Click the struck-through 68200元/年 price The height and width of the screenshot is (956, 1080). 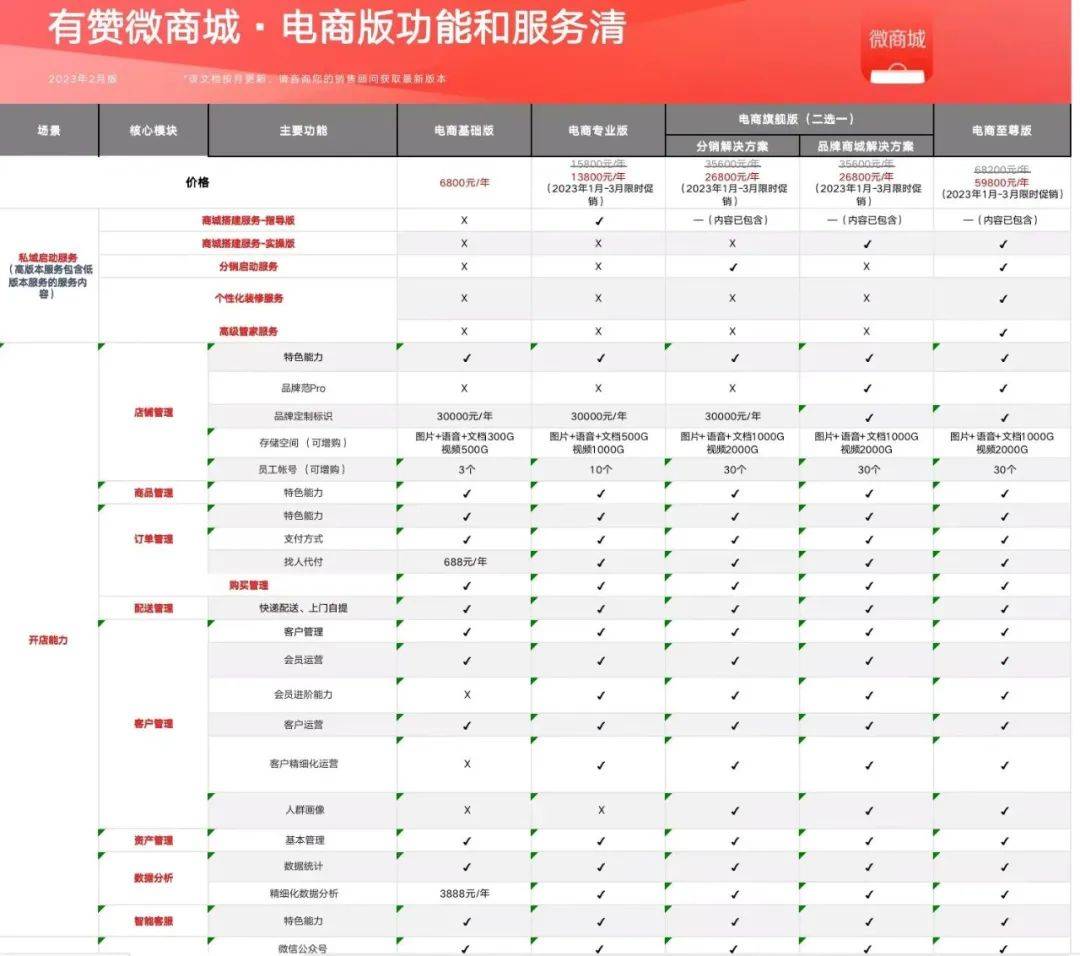tap(1002, 169)
